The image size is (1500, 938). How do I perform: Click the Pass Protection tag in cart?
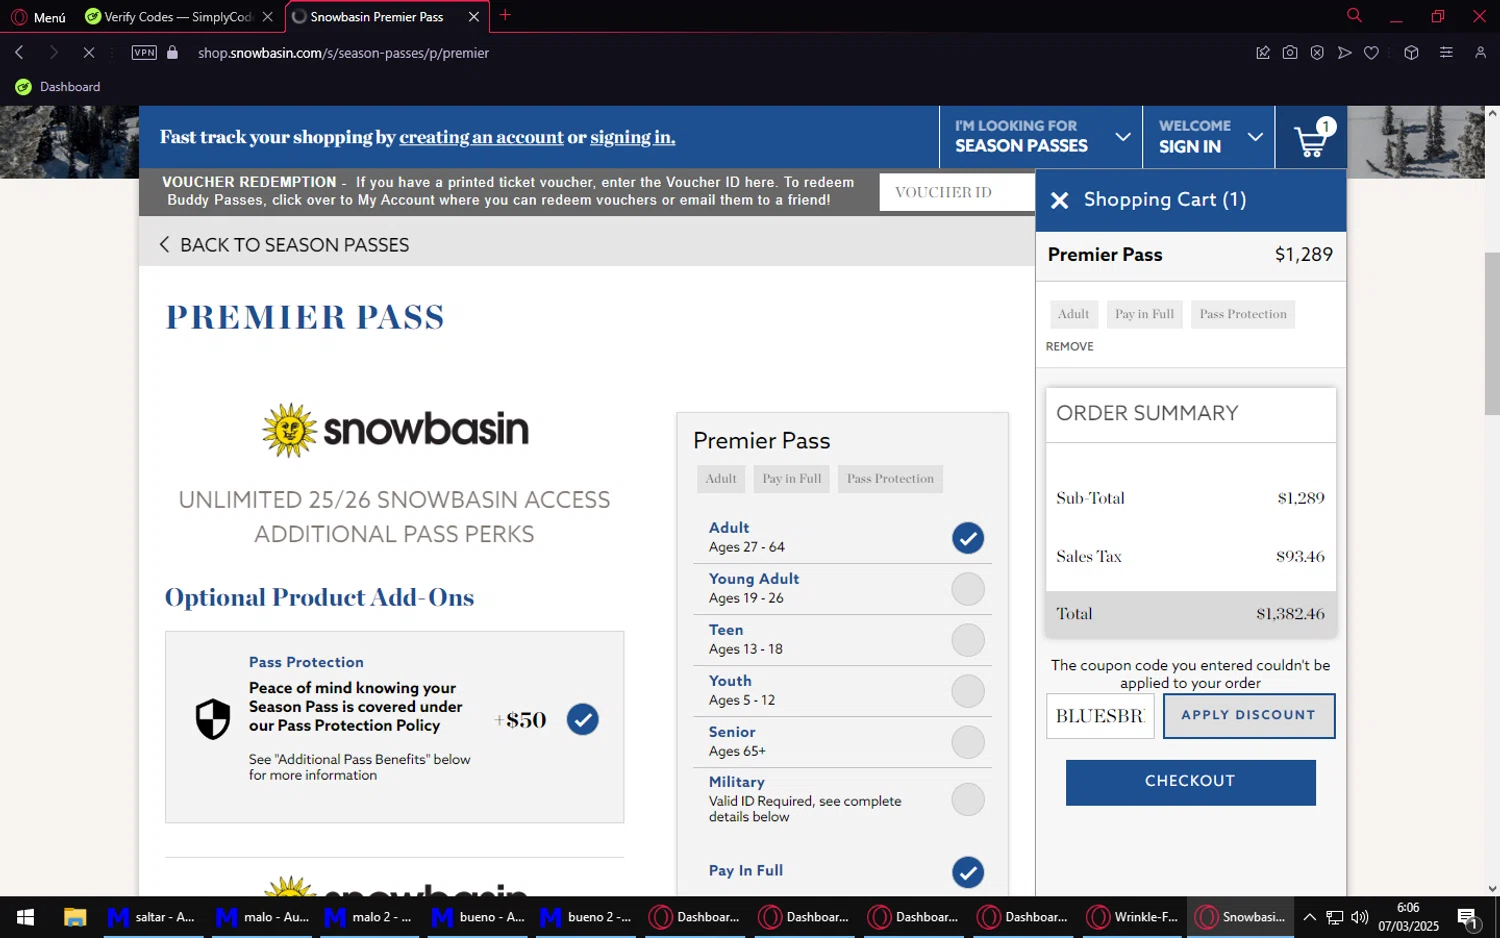[1243, 314]
